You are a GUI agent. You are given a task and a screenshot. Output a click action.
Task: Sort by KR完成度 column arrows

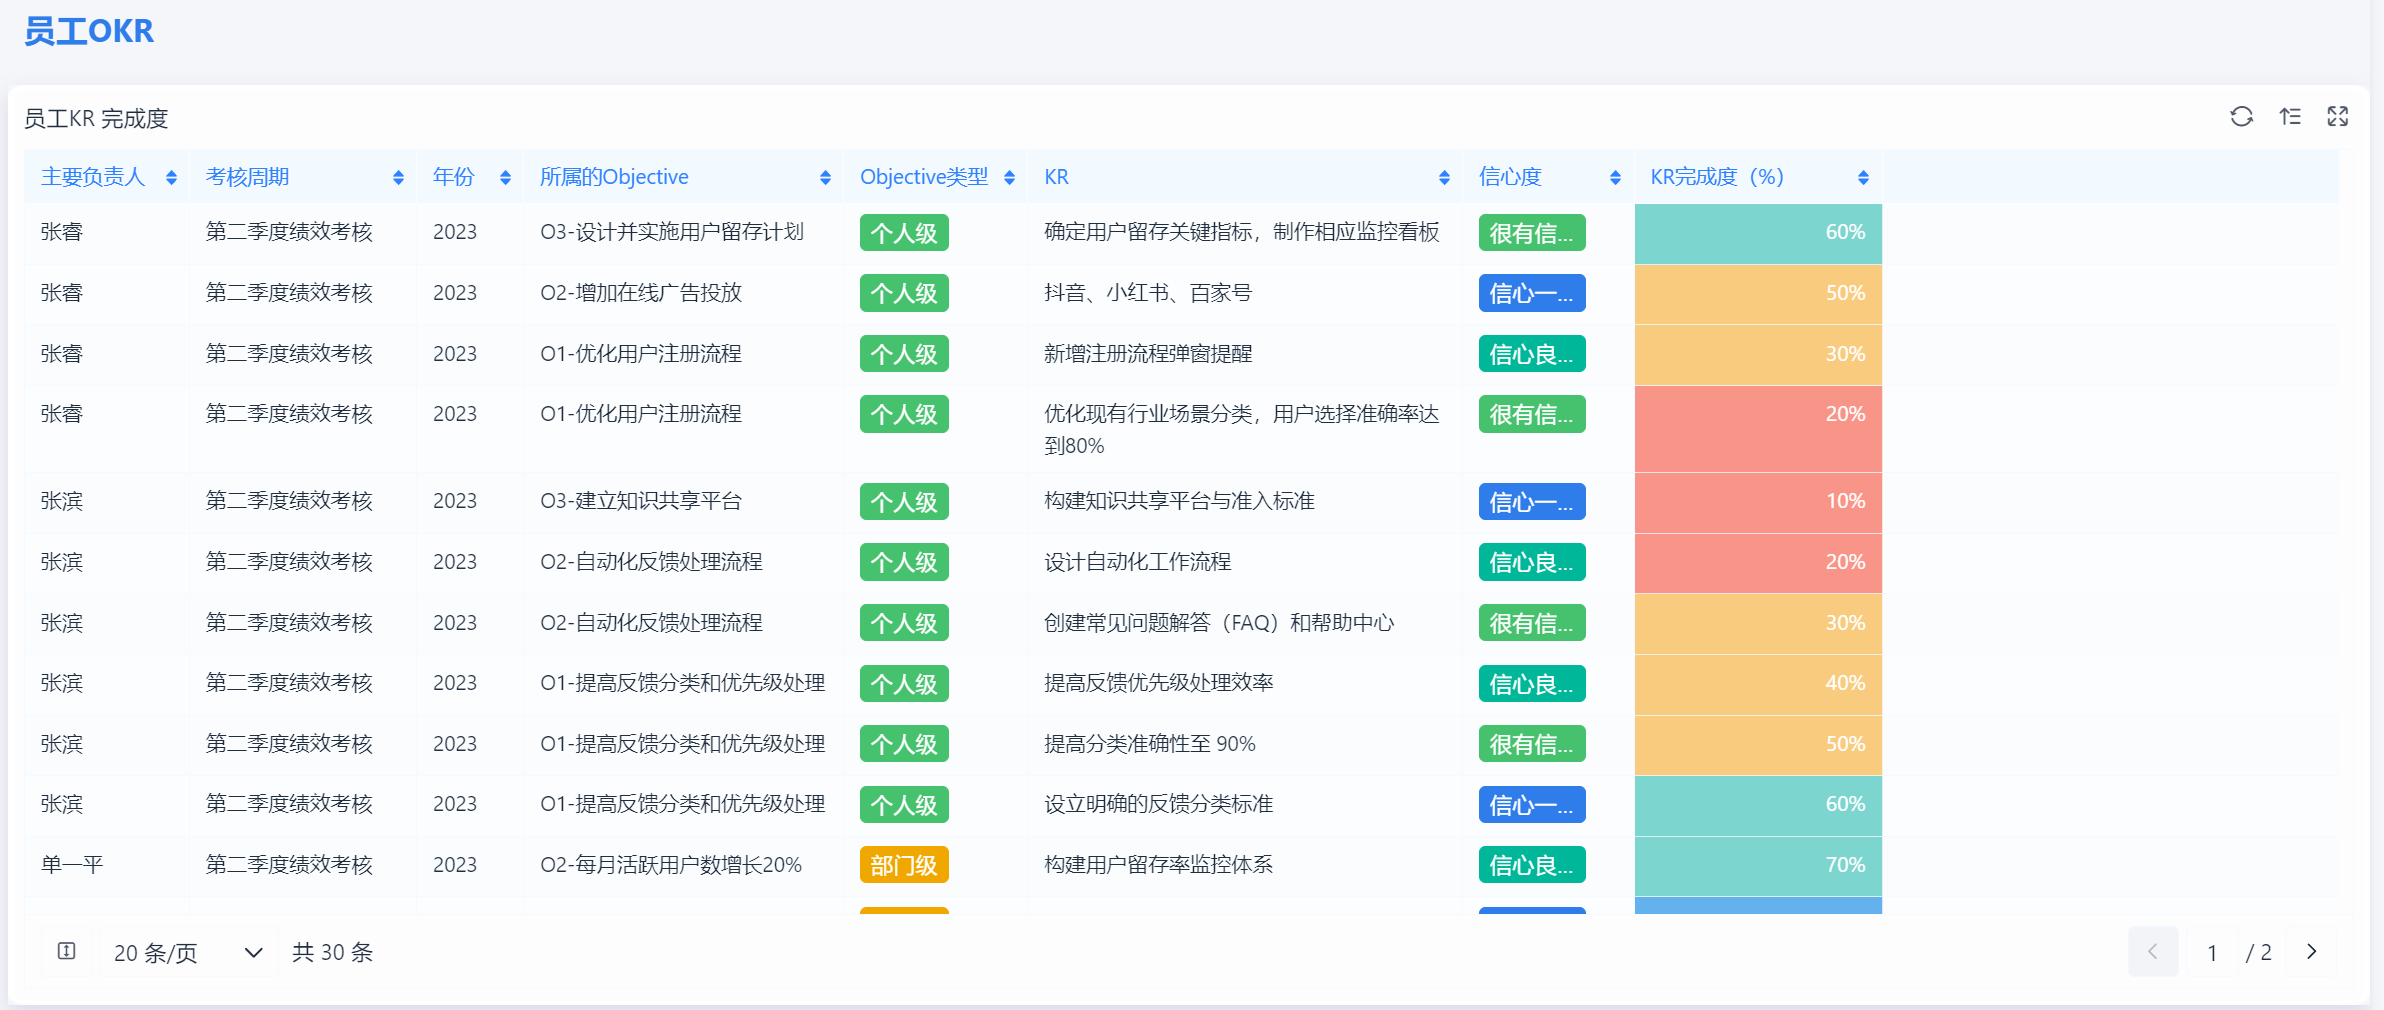[1863, 177]
